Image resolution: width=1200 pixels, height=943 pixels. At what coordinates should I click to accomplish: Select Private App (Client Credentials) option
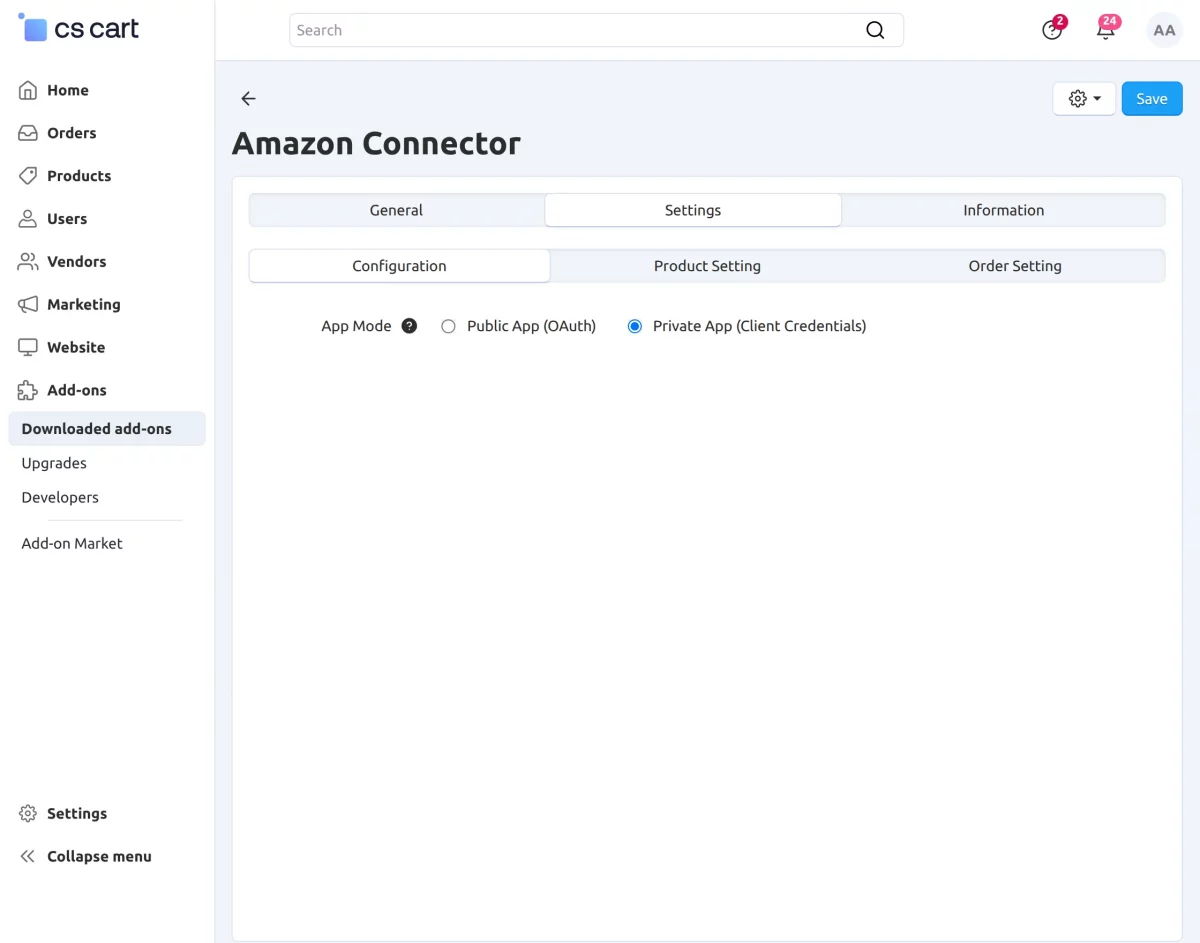click(634, 326)
